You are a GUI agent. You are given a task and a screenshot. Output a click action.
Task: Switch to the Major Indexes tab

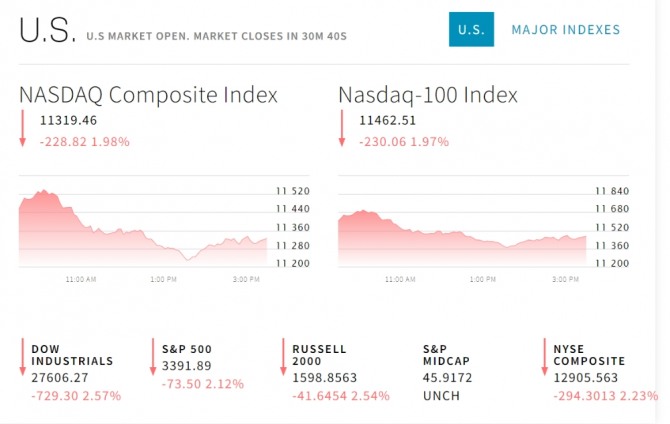565,30
